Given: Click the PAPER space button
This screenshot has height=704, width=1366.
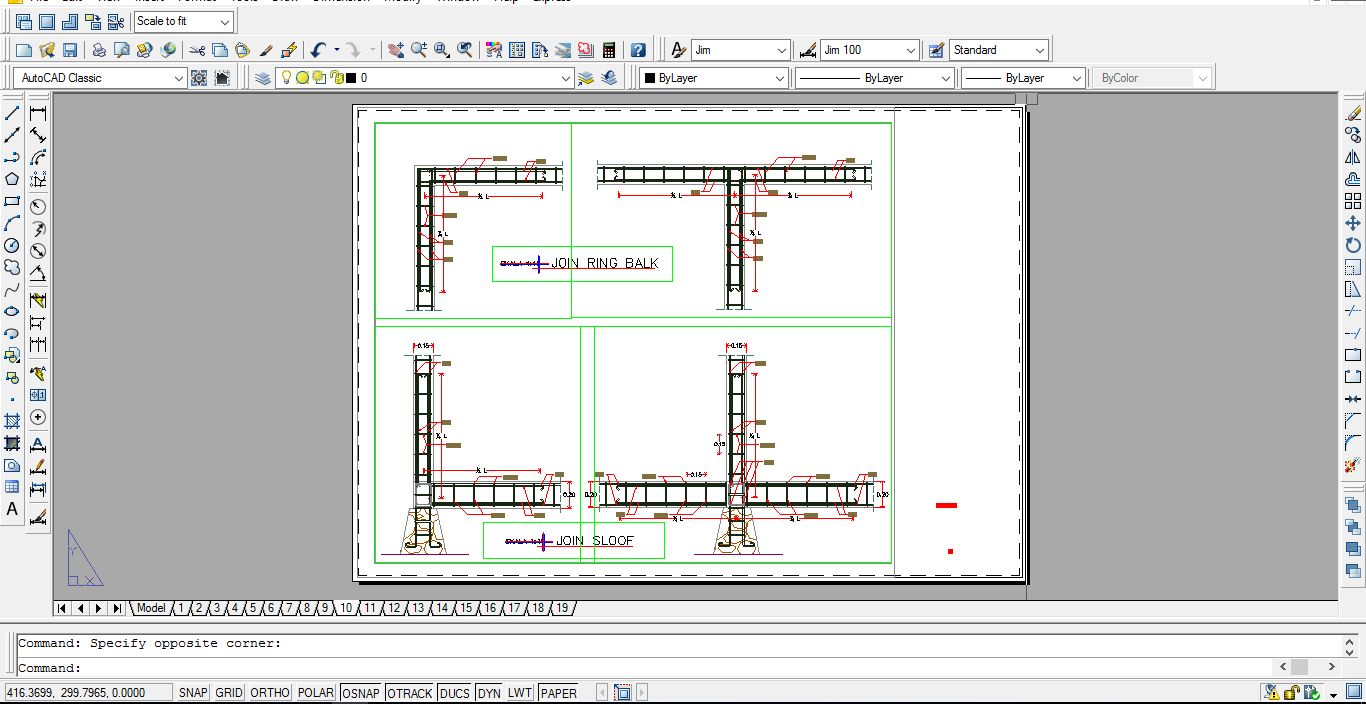Looking at the screenshot, I should (x=559, y=693).
